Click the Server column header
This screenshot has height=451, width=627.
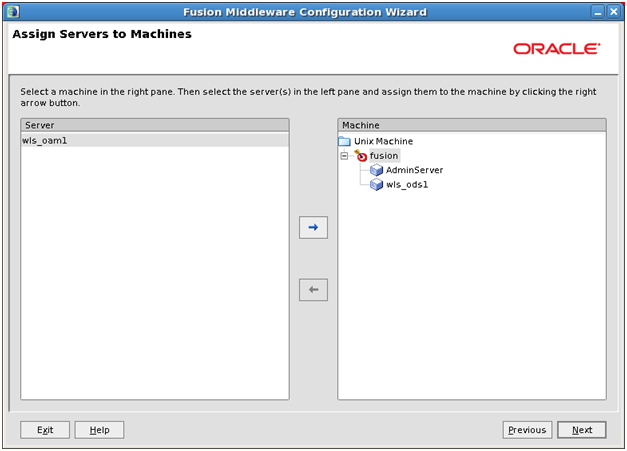(x=155, y=125)
